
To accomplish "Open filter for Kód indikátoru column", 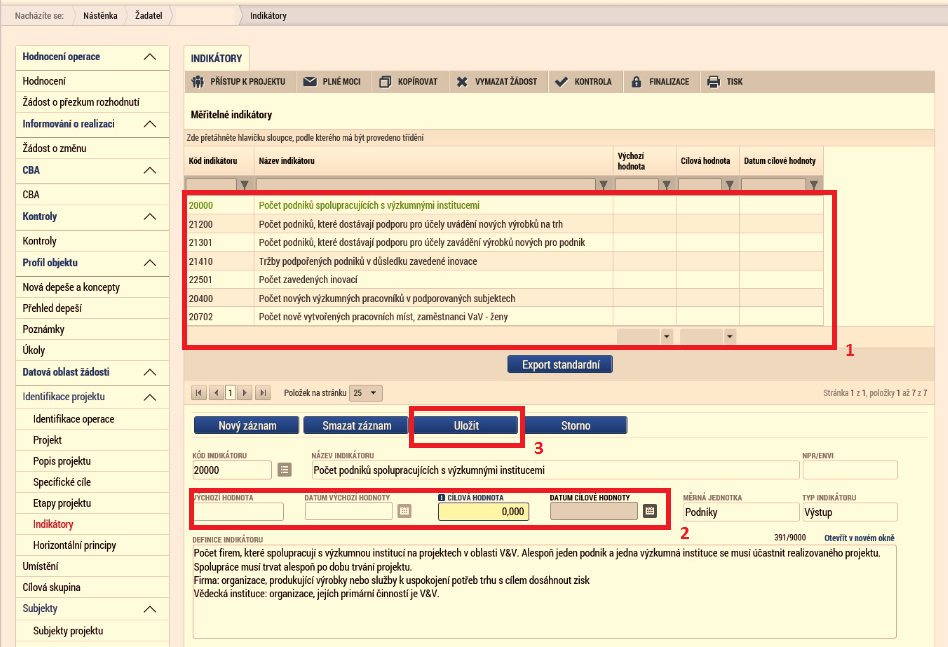I will (x=244, y=184).
